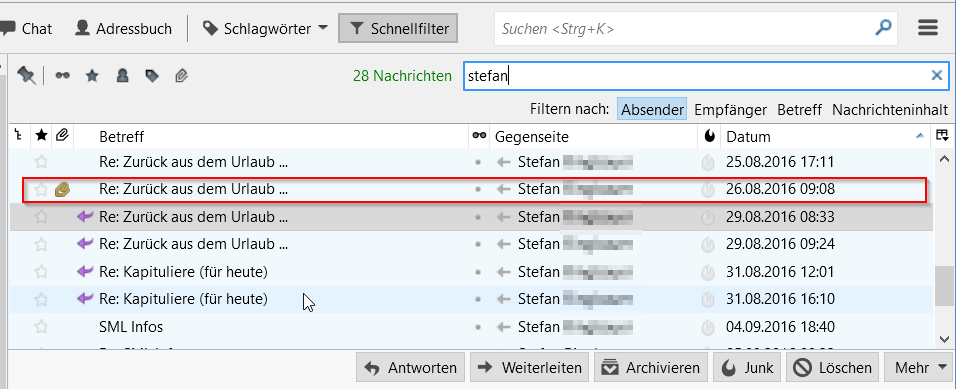The image size is (956, 389).
Task: Toggle the contacts-only person filter icon
Action: point(122,76)
